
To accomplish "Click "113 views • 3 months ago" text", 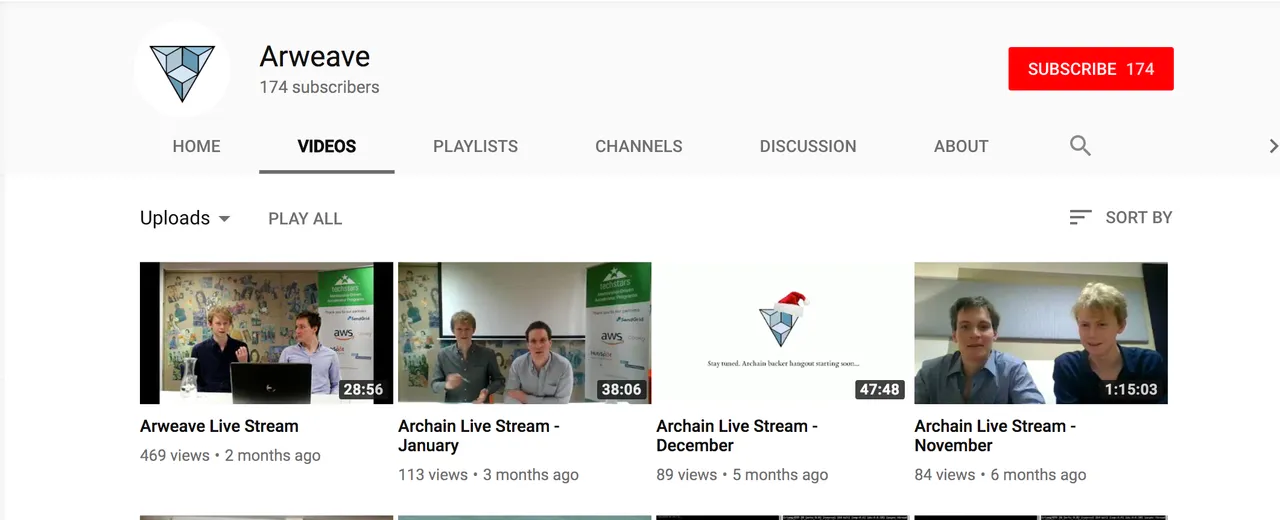I will tap(488, 475).
